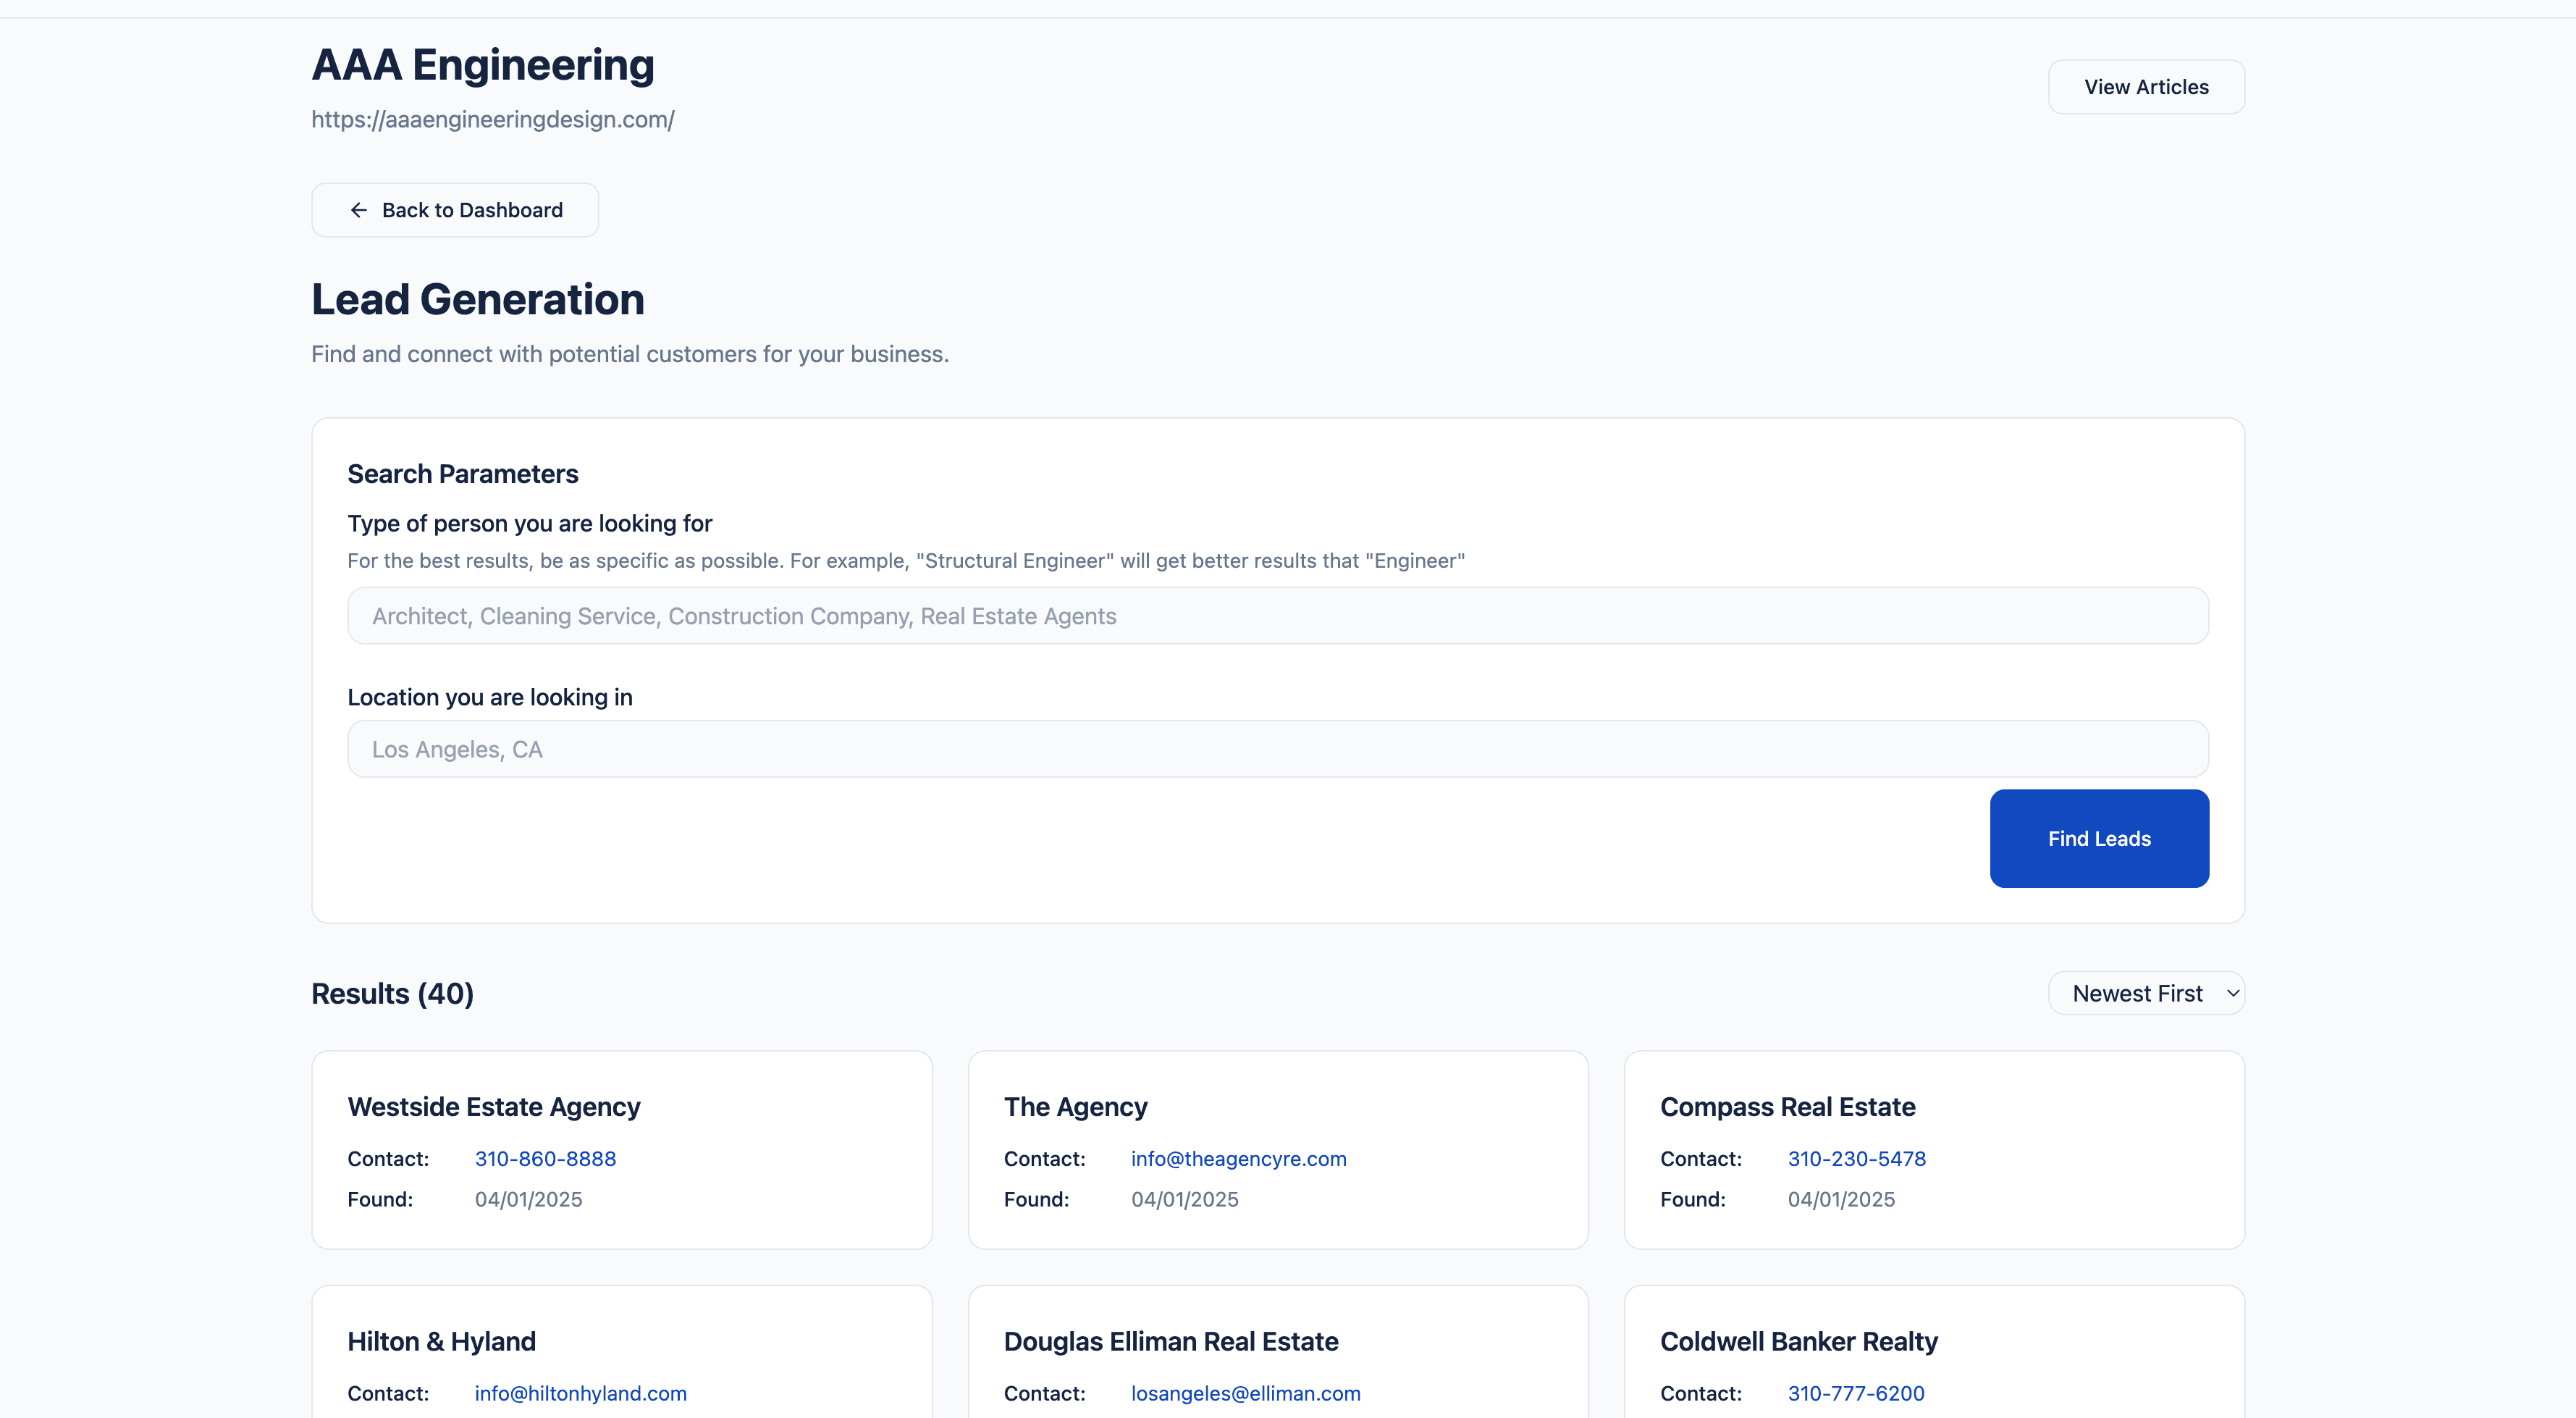Screen dimensions: 2576x1418
Task: Click the aaaengineeringdesign.com URL text
Action: [492, 120]
